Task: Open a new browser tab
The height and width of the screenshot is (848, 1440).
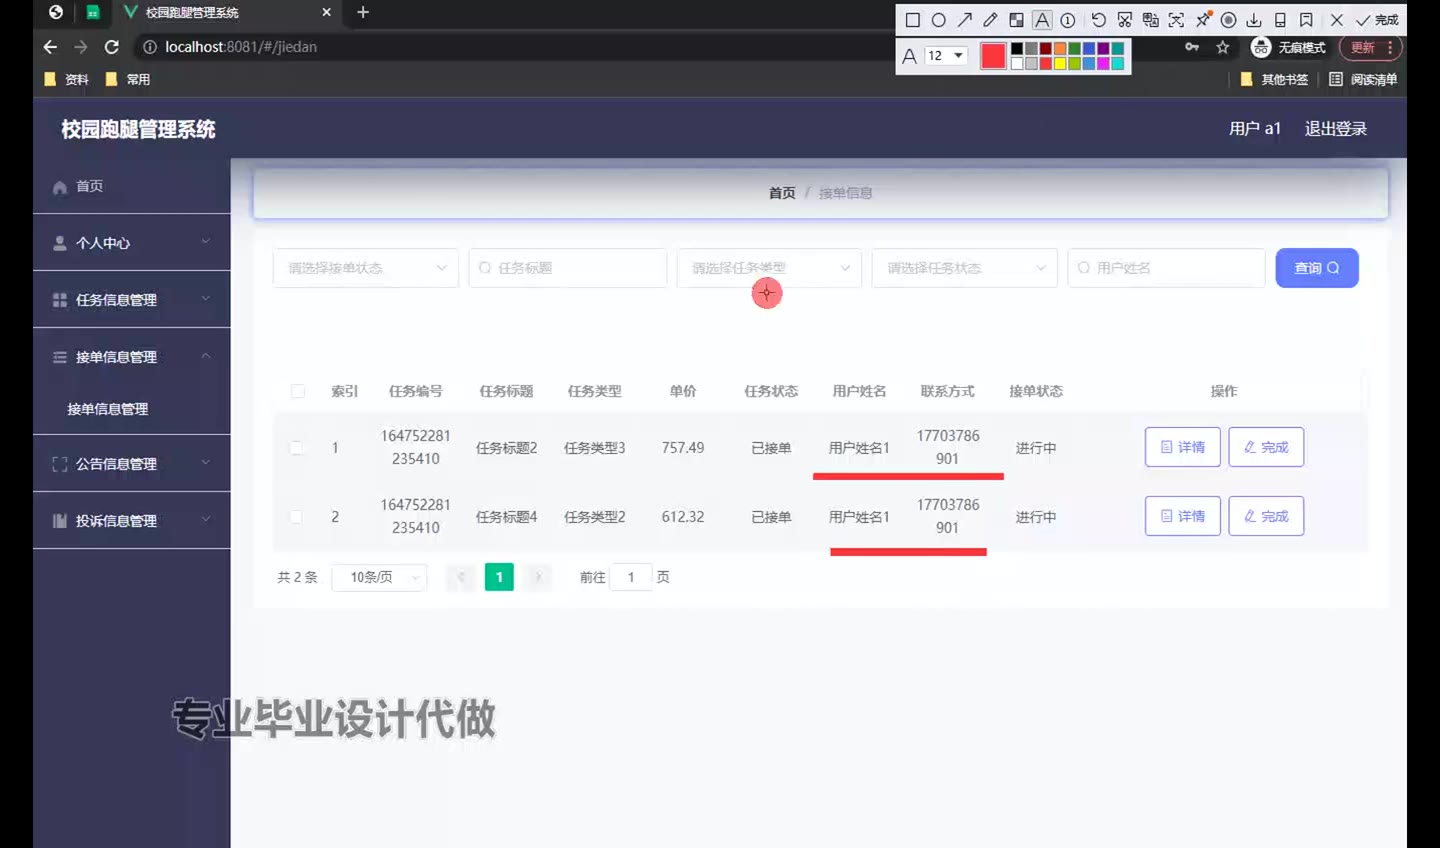Action: 363,12
